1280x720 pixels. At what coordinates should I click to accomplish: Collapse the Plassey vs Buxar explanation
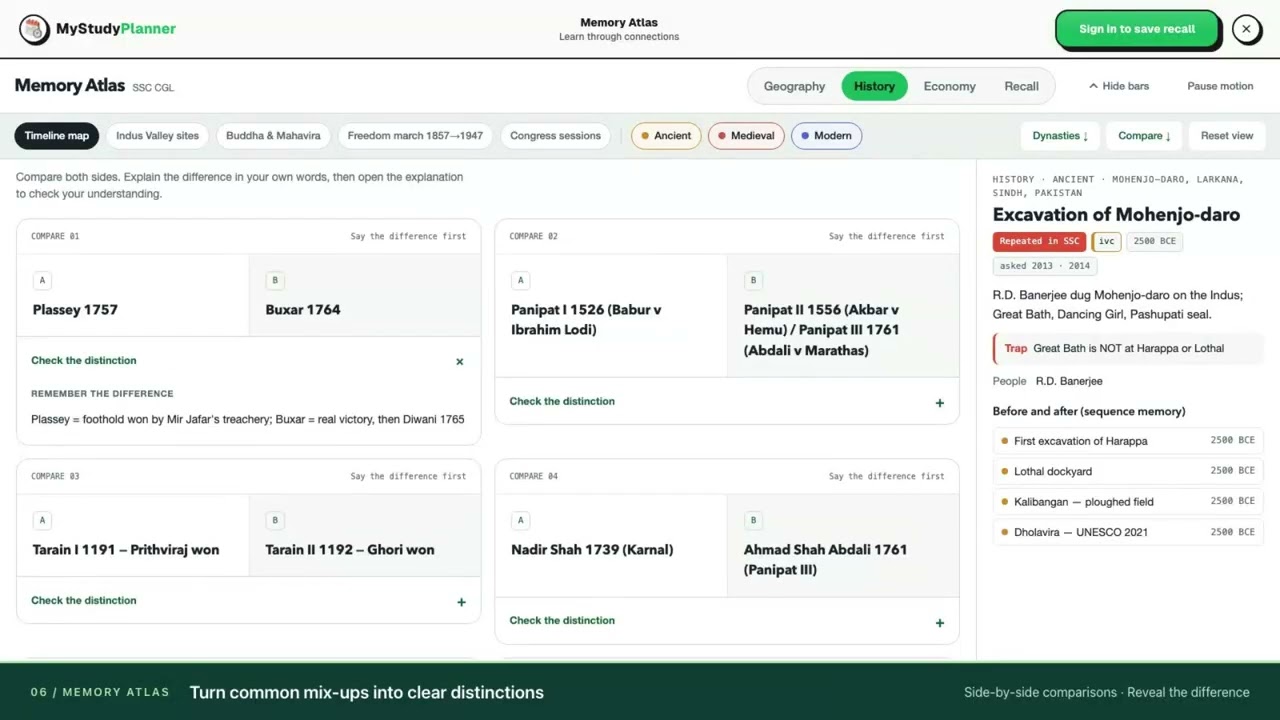[460, 362]
